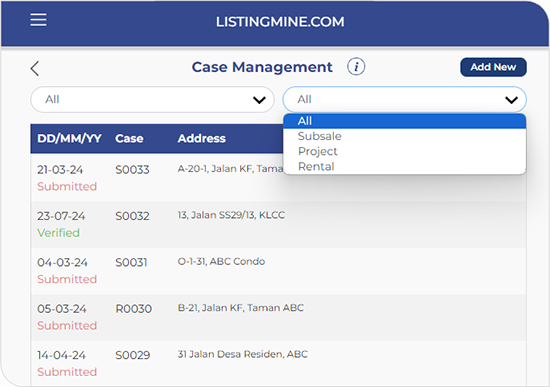Click date 14-04-24

[x=61, y=355]
